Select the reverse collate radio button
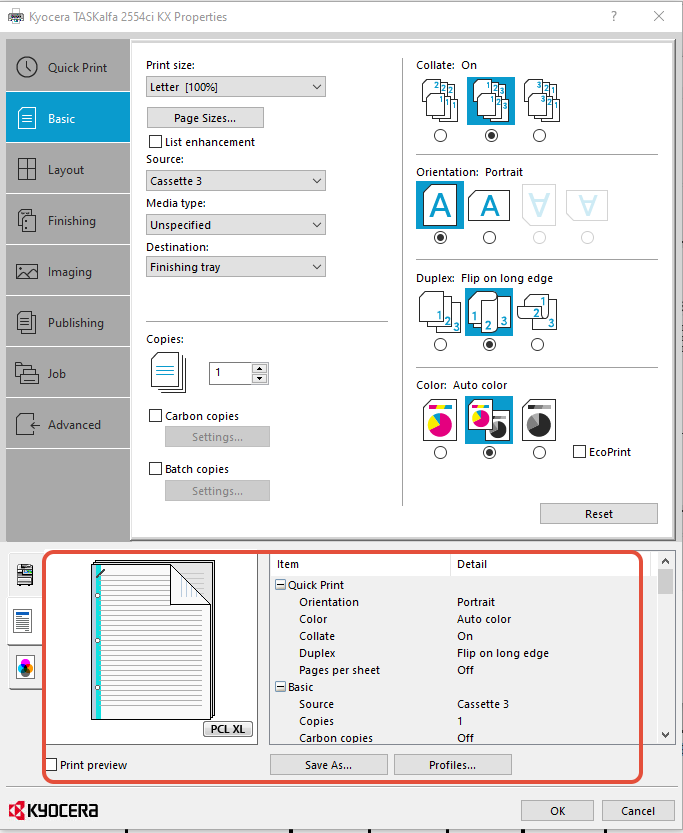Viewport: 683px width, 833px height. click(539, 135)
